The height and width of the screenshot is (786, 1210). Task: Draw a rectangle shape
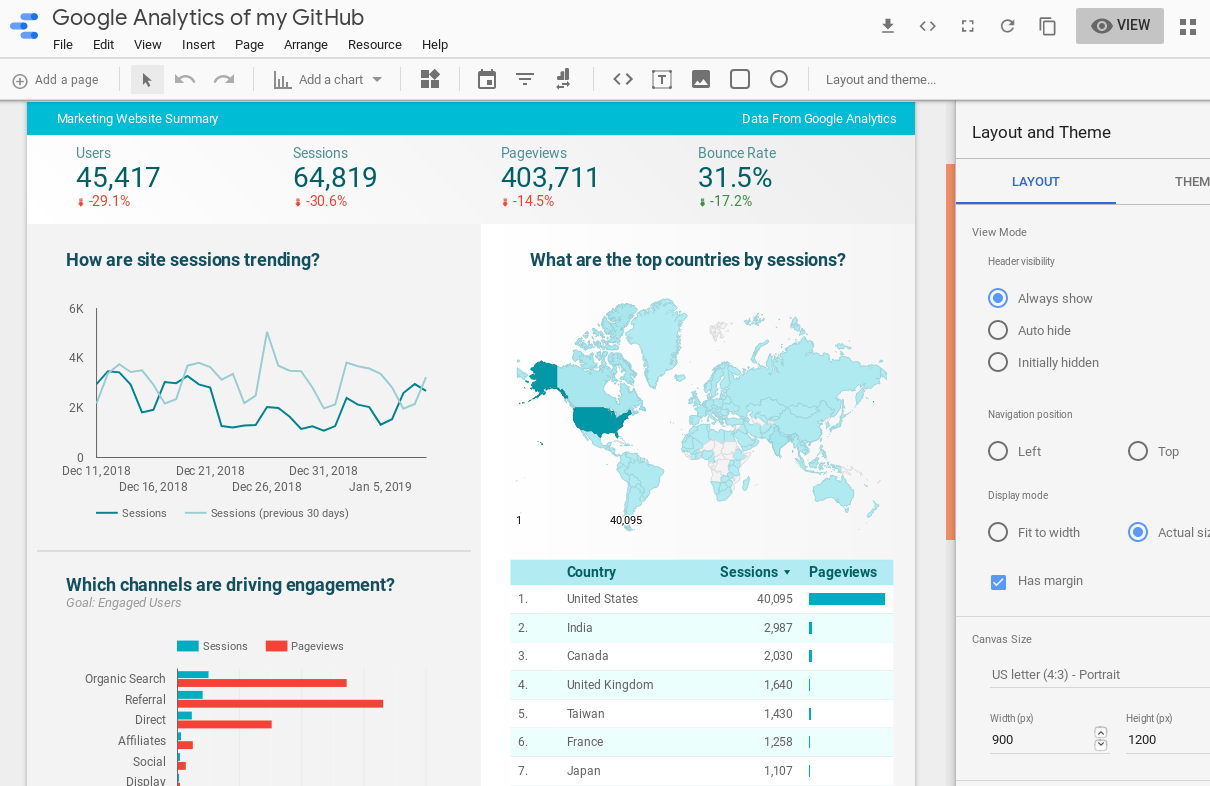pyautogui.click(x=740, y=79)
